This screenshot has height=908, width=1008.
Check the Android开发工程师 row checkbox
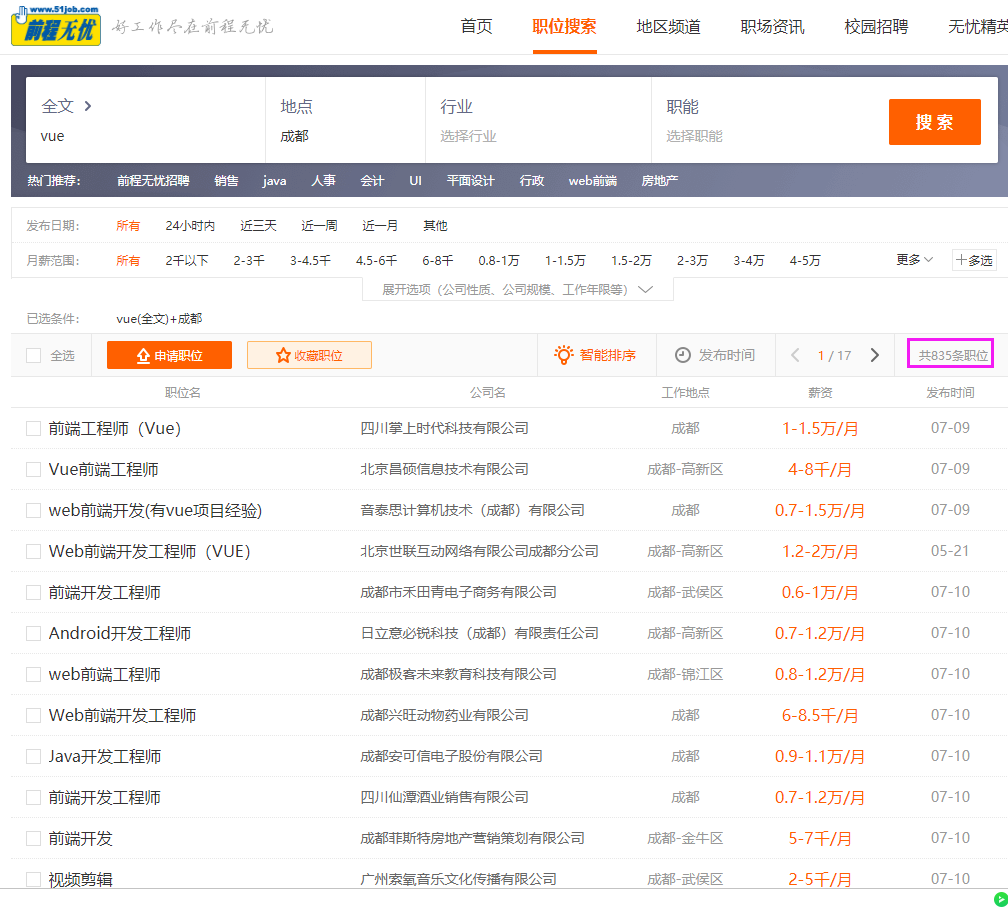[33, 633]
